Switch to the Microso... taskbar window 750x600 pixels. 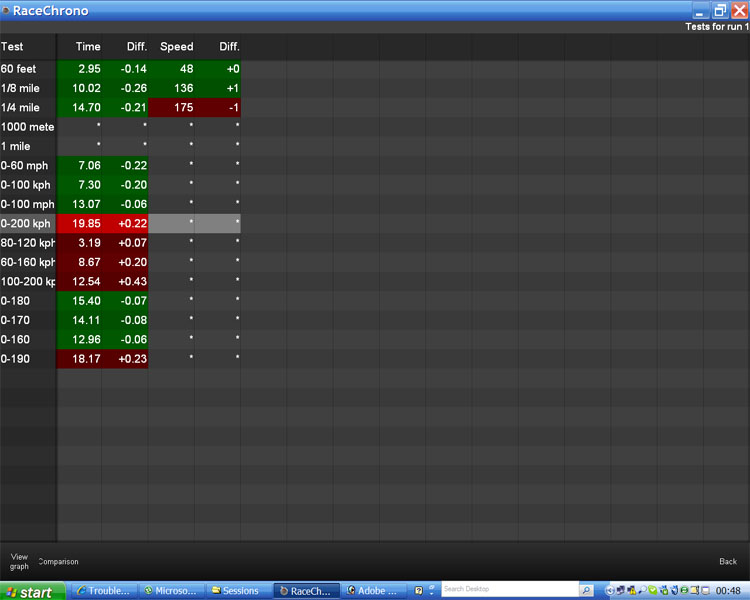[170, 591]
